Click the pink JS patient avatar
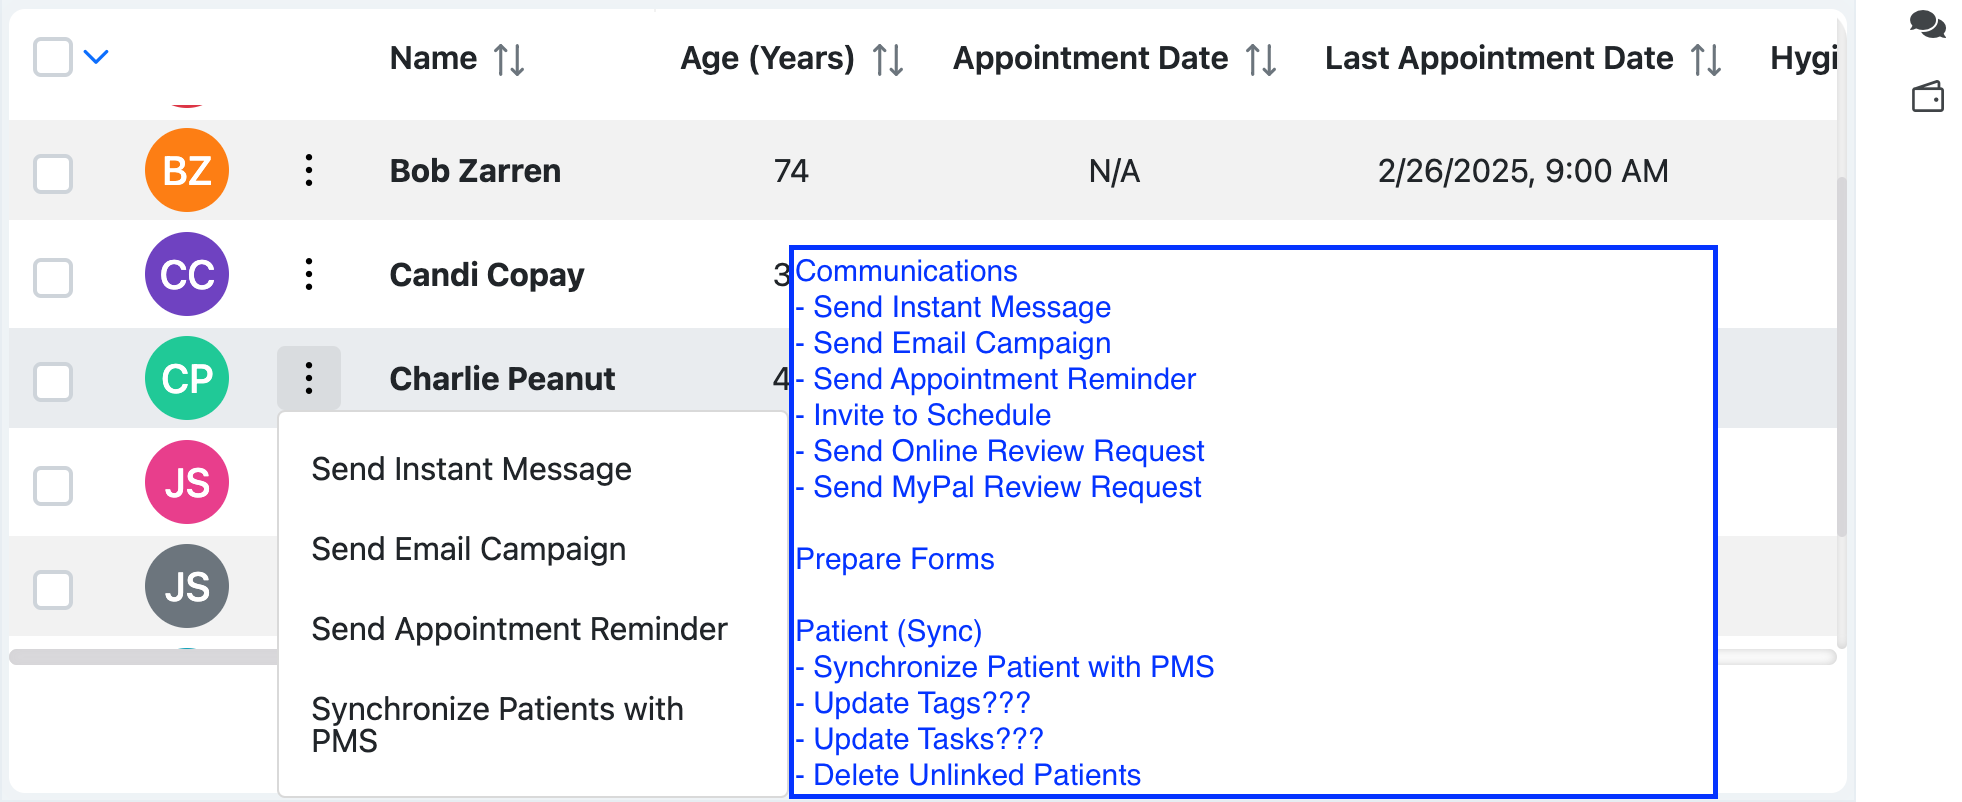Viewport: 1962px width, 802px height. click(x=187, y=482)
